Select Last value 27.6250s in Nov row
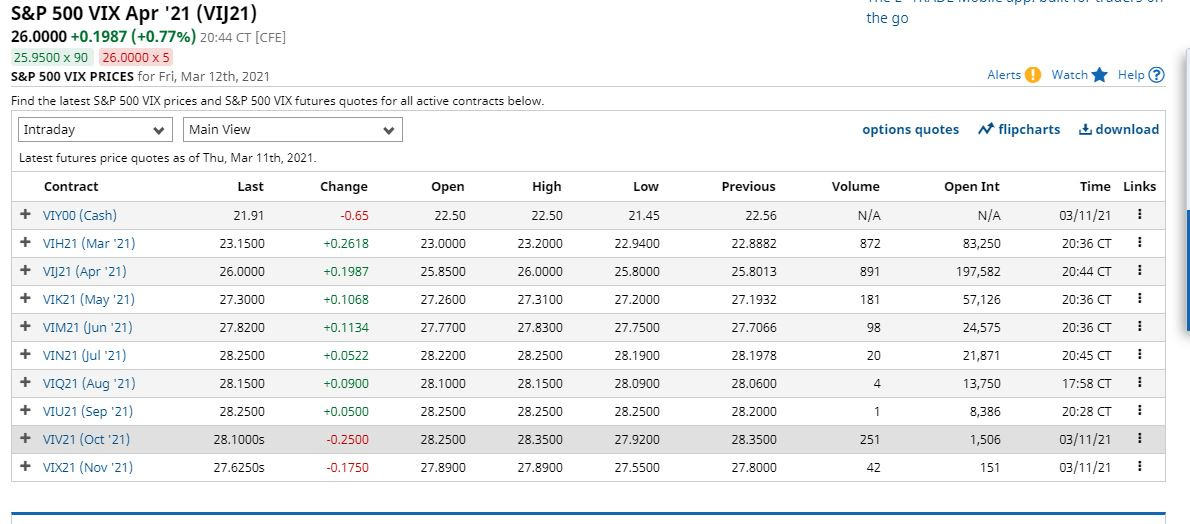Image resolution: width=1190 pixels, height=524 pixels. [x=238, y=468]
